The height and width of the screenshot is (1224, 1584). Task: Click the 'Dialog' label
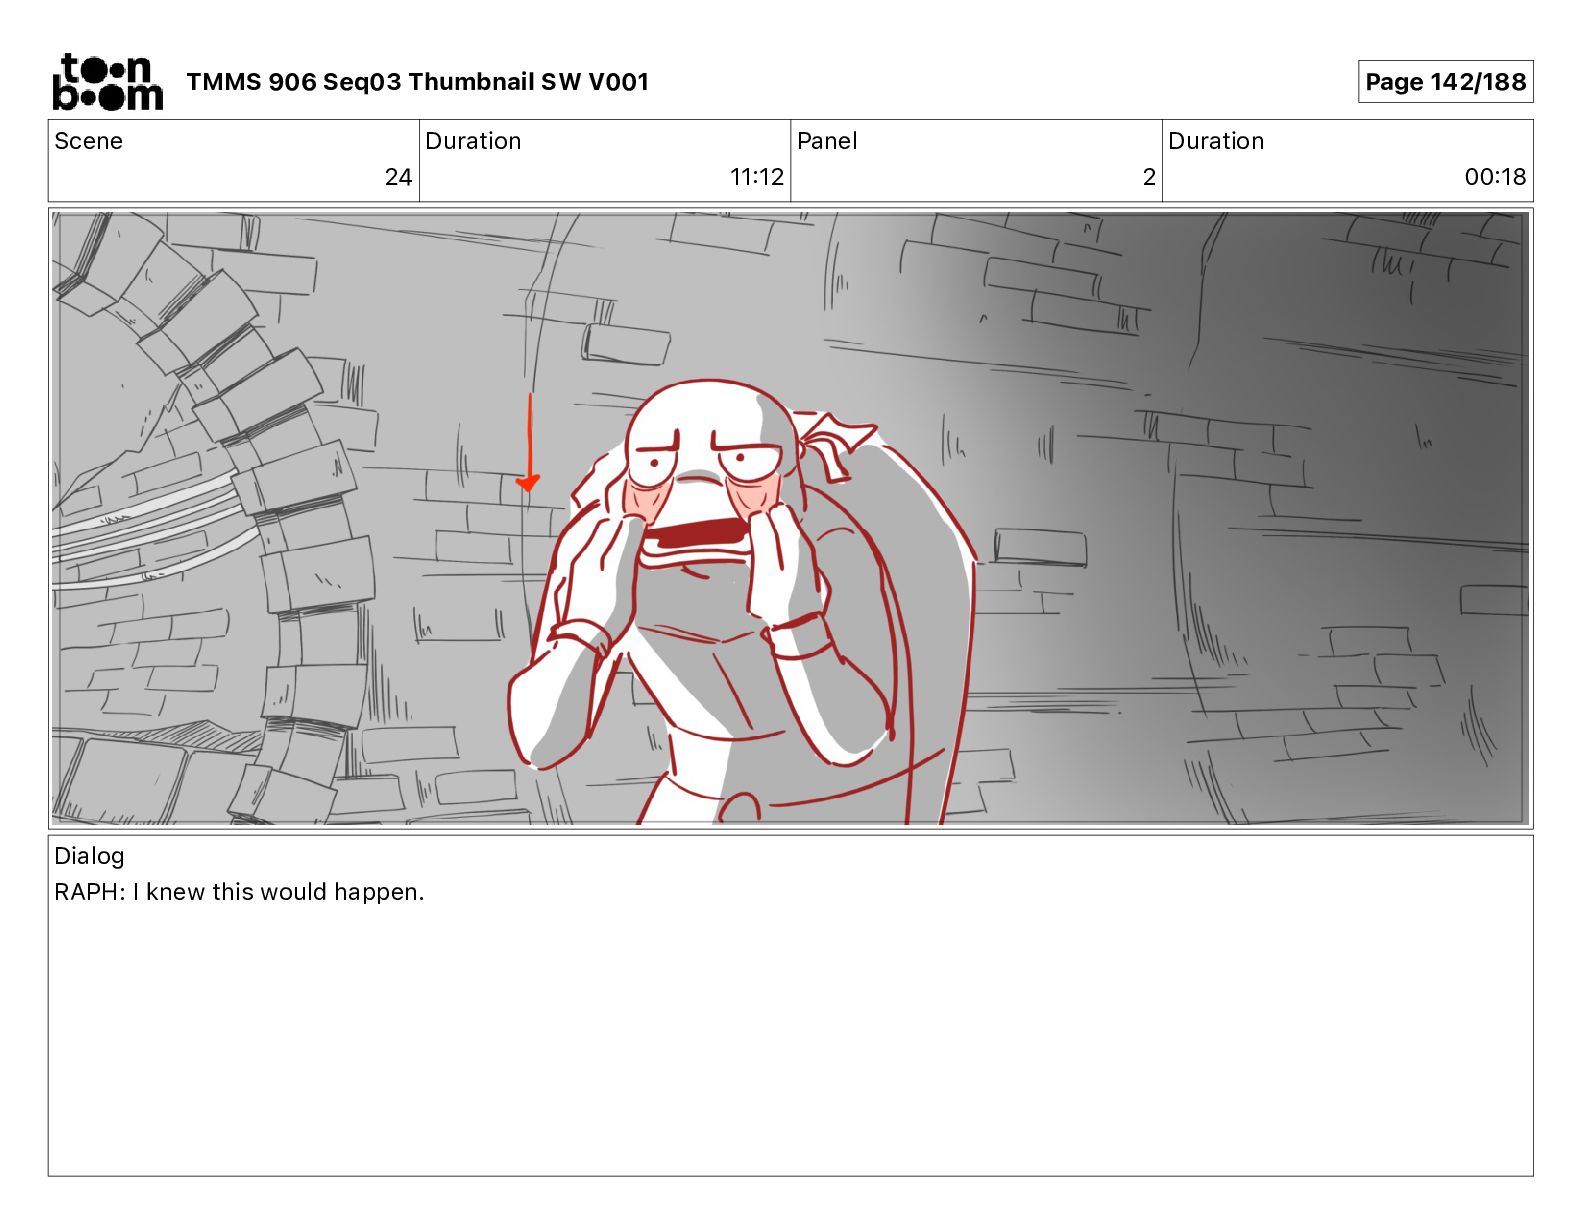tap(89, 856)
